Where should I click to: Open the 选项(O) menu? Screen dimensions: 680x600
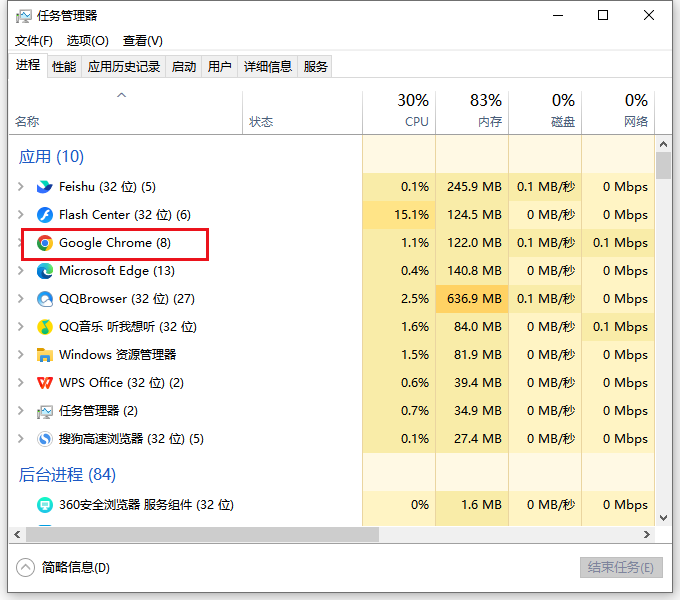point(88,41)
